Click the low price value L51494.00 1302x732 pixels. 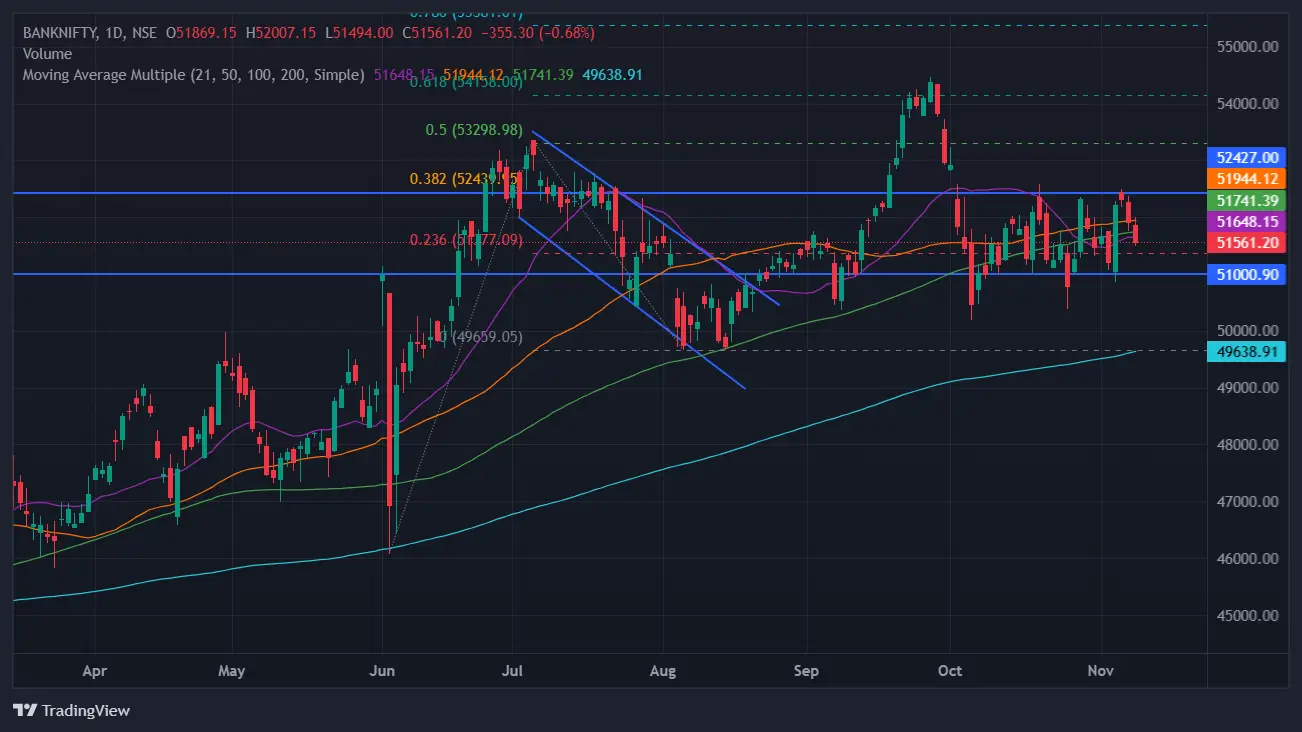358,33
